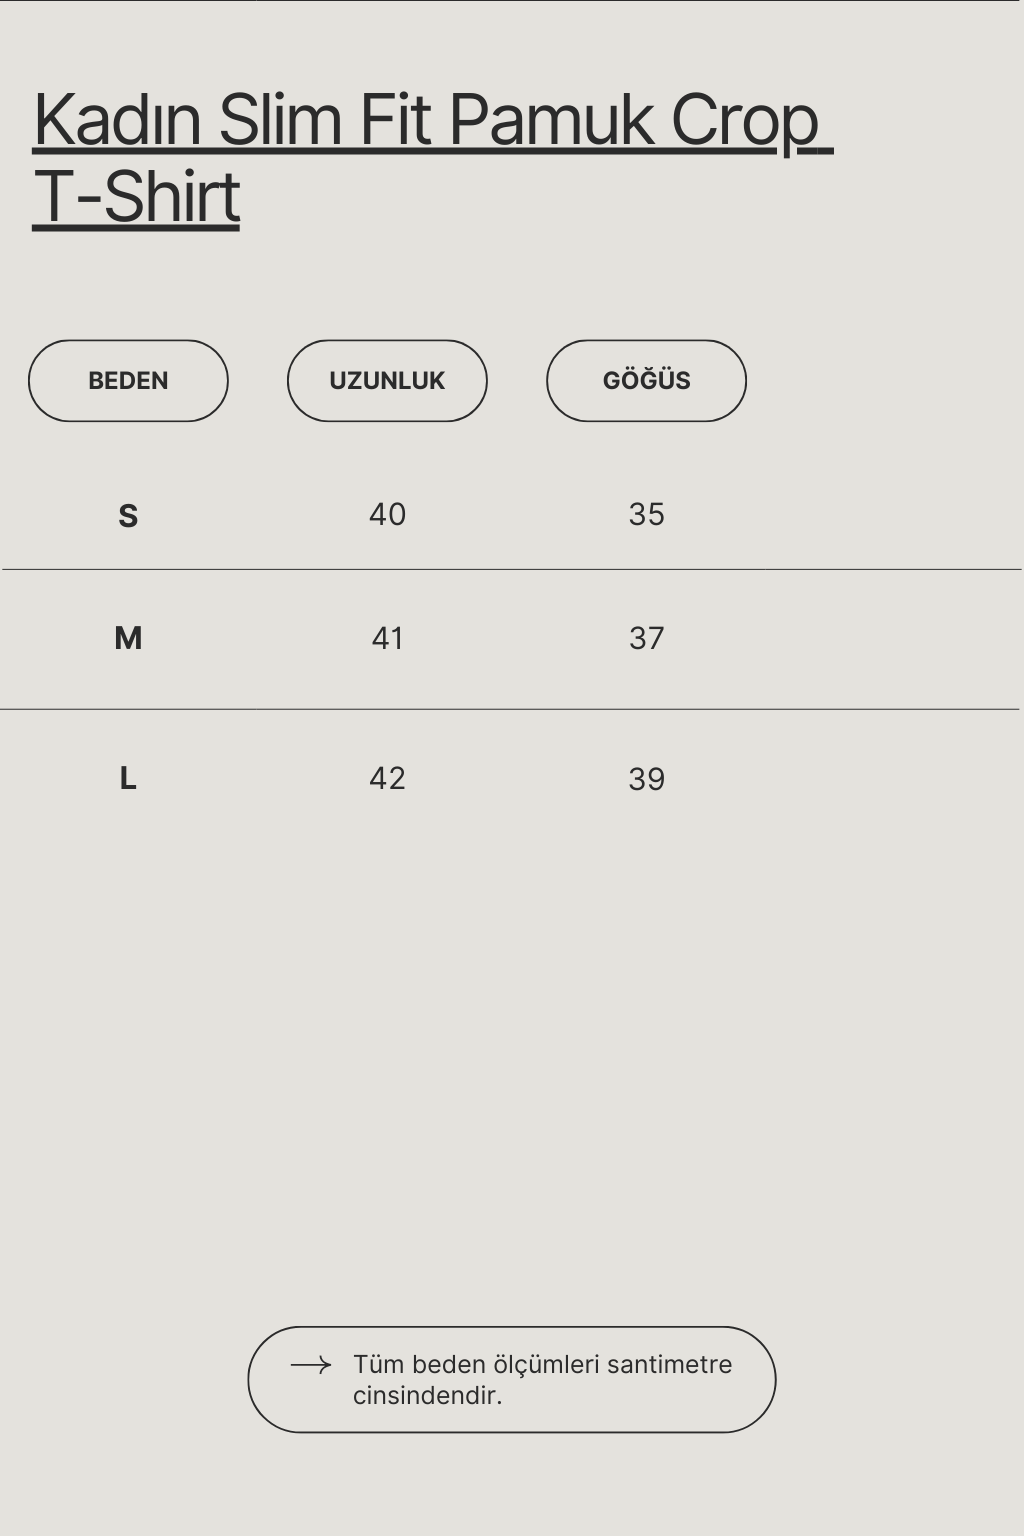Screen dimensions: 1024x1536
Task: Open the word Kadın in the title link
Action: [118, 120]
